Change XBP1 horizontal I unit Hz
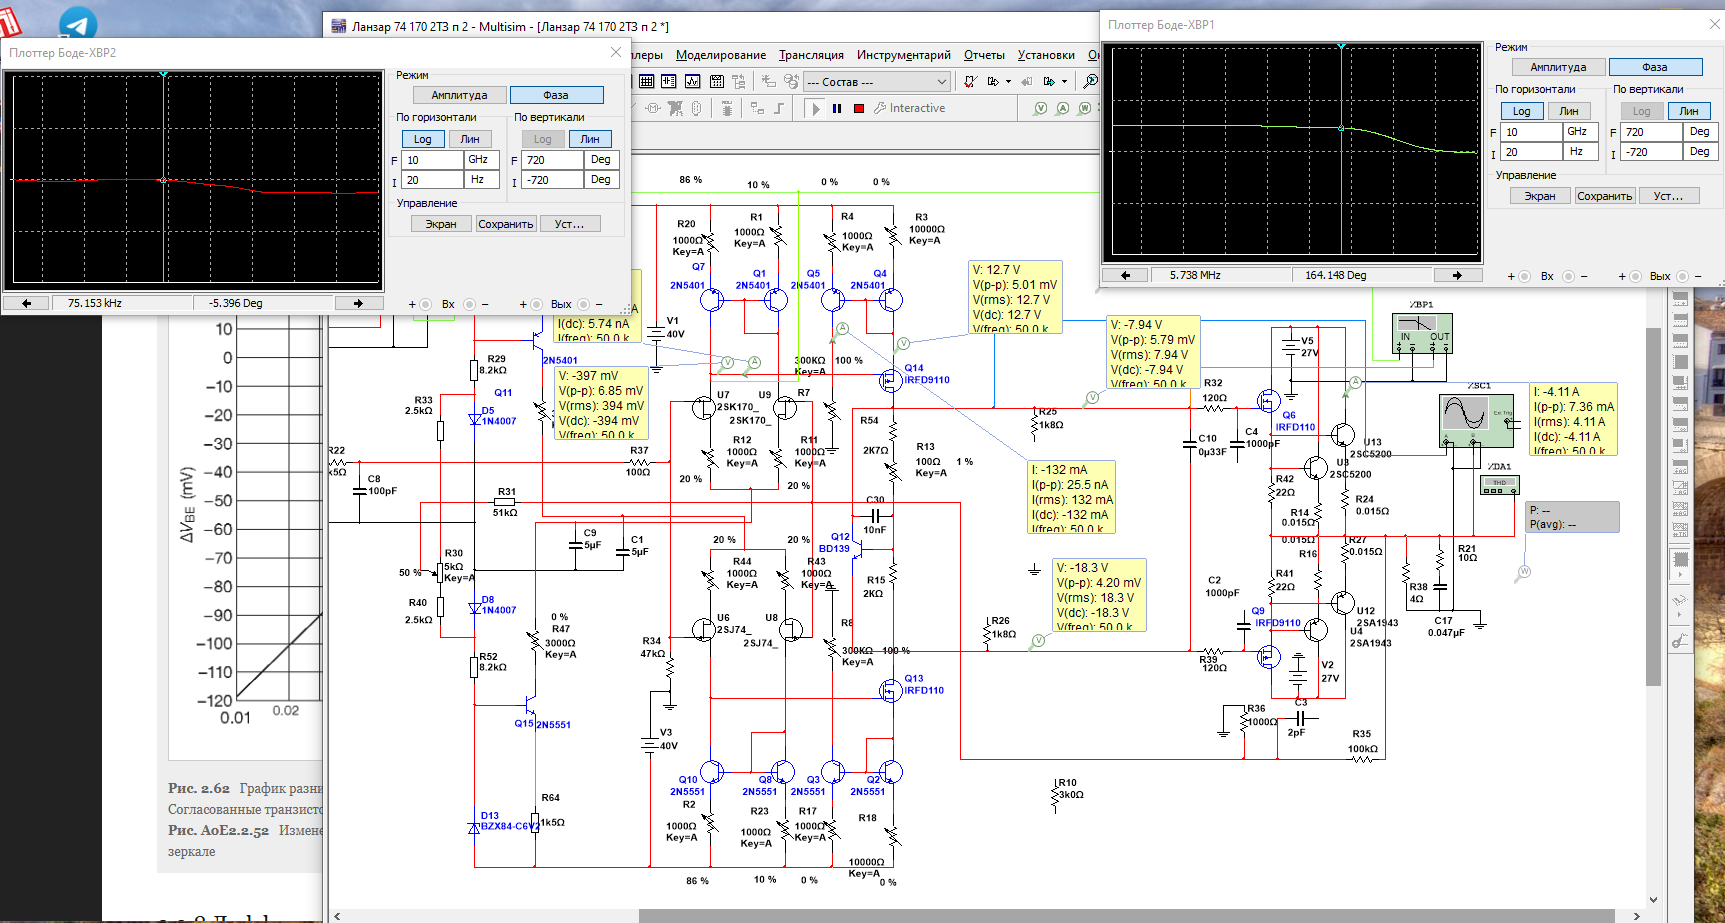Viewport: 1725px width, 923px height. coord(1581,152)
